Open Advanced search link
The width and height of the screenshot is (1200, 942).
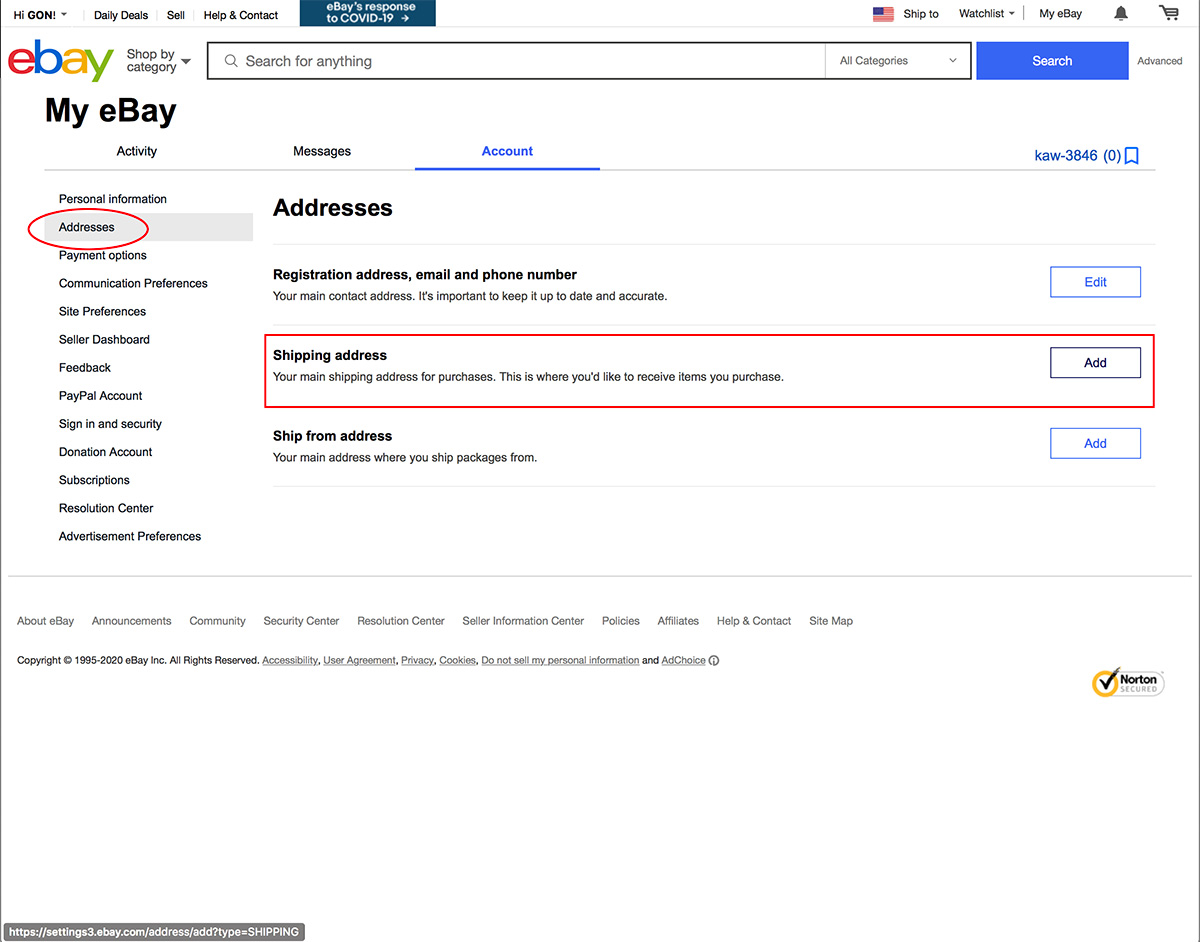pos(1160,61)
